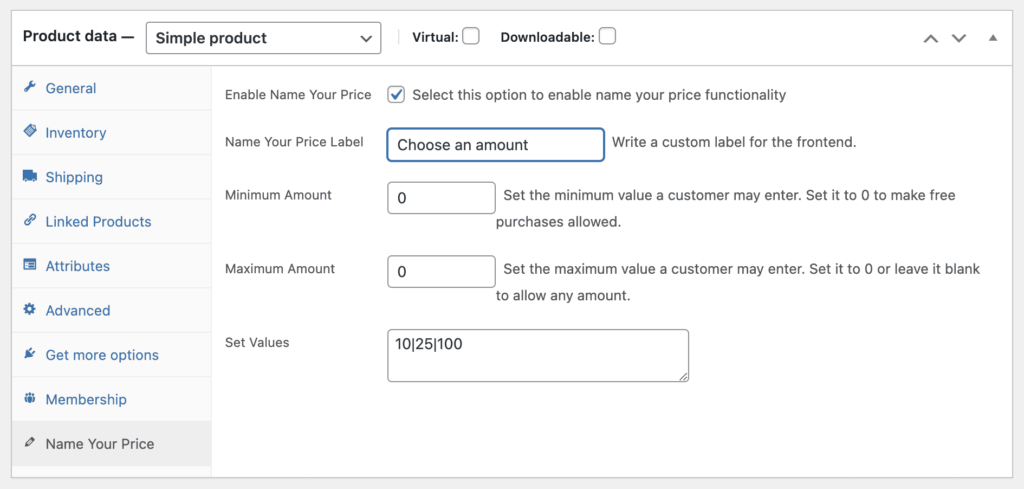Screen dimensions: 1024x489
Task: Move Product data panel down arrow
Action: [x=959, y=39]
